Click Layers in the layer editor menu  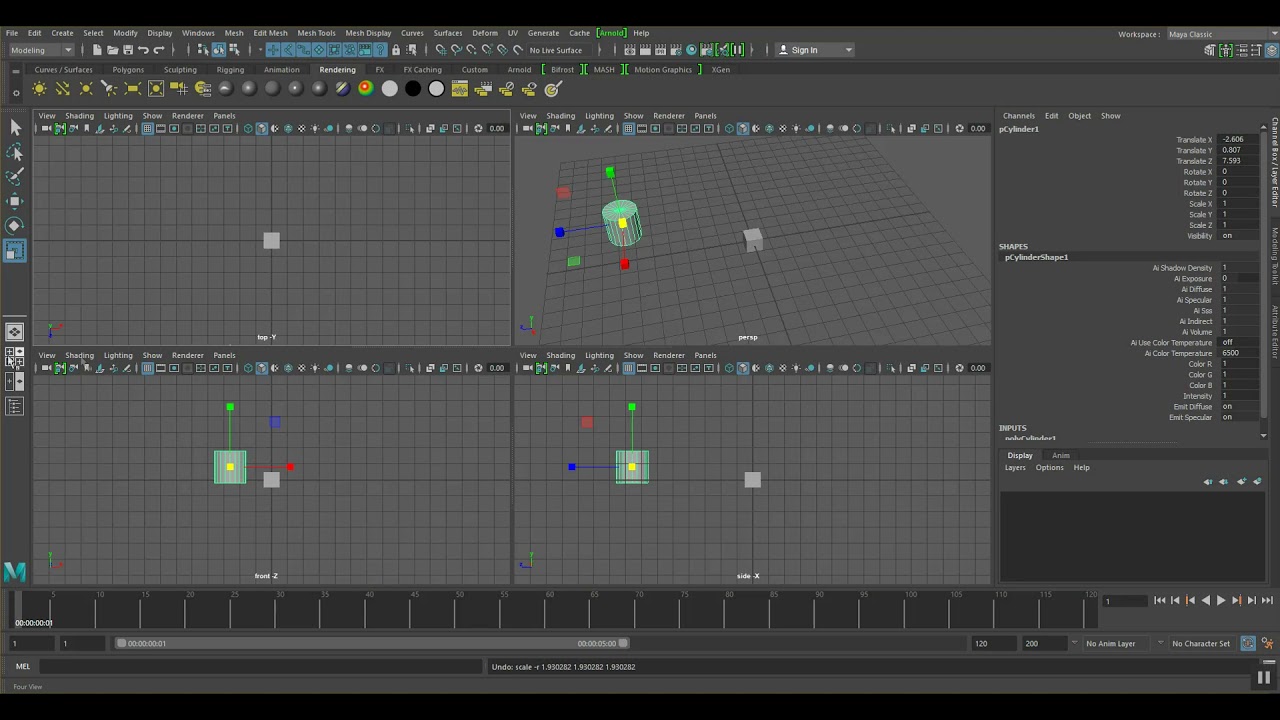tap(1015, 468)
